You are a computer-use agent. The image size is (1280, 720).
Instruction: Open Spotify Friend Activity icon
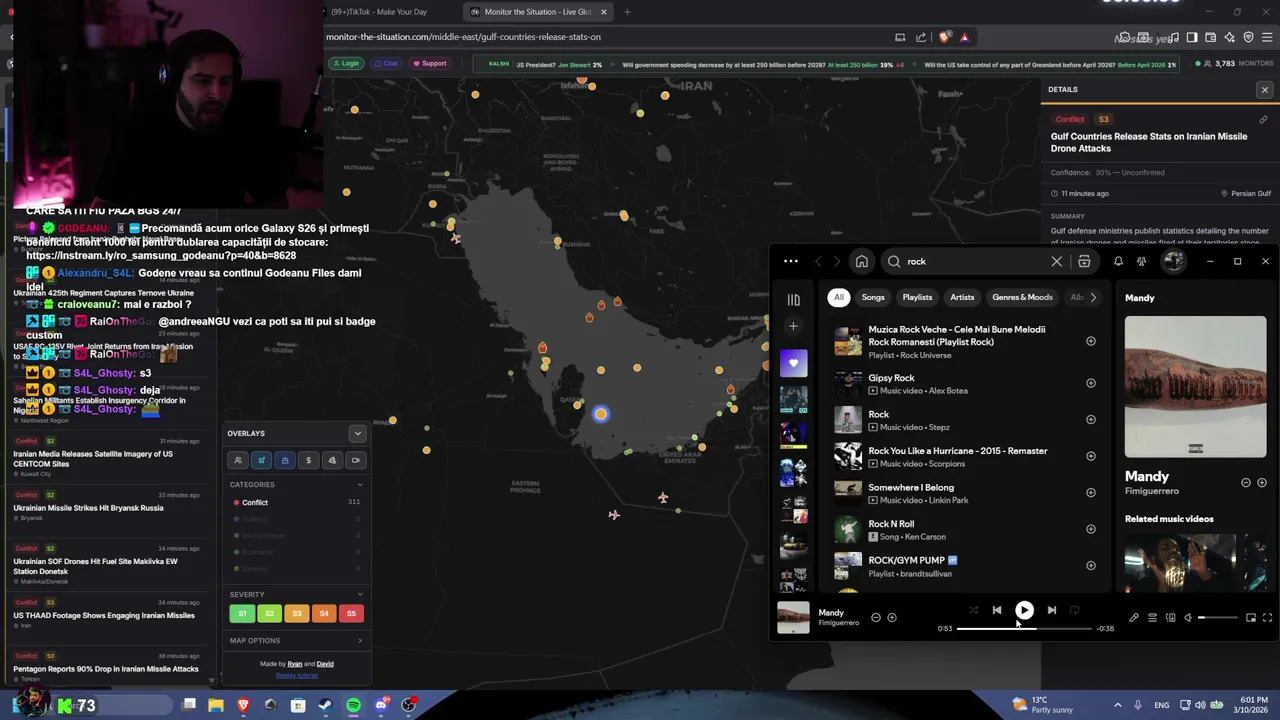click(x=1141, y=261)
